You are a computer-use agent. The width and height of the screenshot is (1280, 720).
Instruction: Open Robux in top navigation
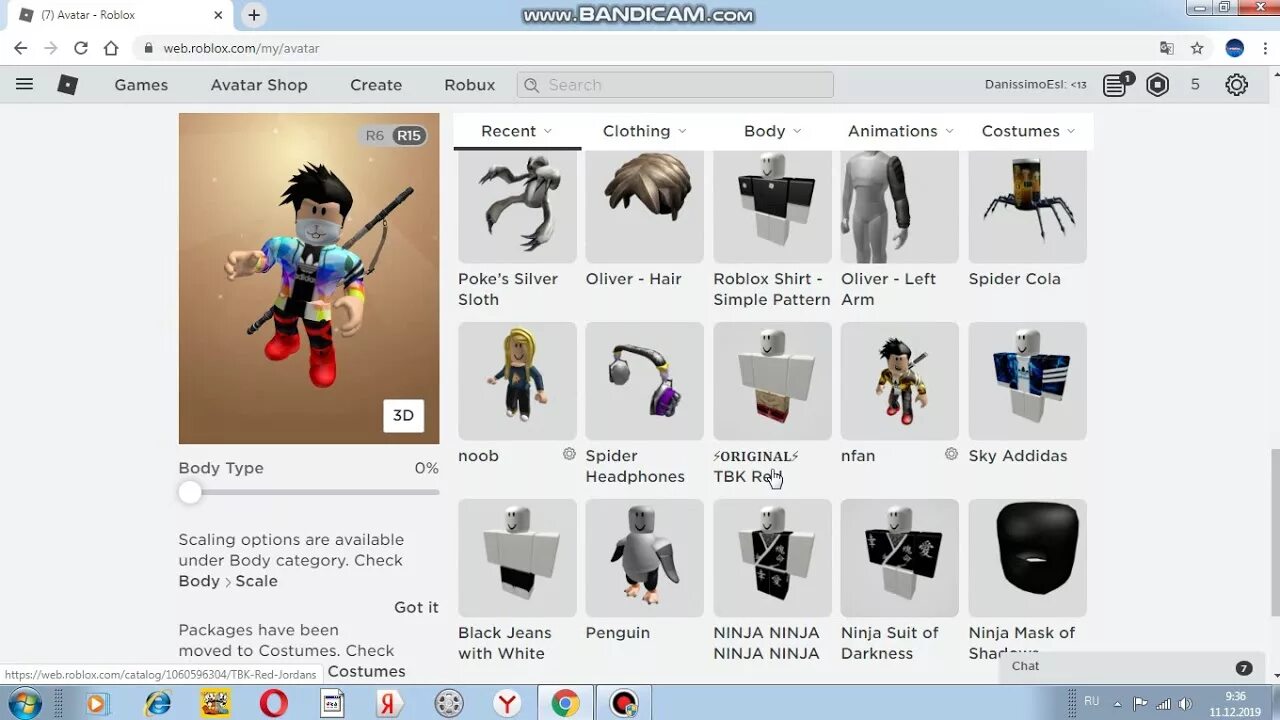[470, 85]
